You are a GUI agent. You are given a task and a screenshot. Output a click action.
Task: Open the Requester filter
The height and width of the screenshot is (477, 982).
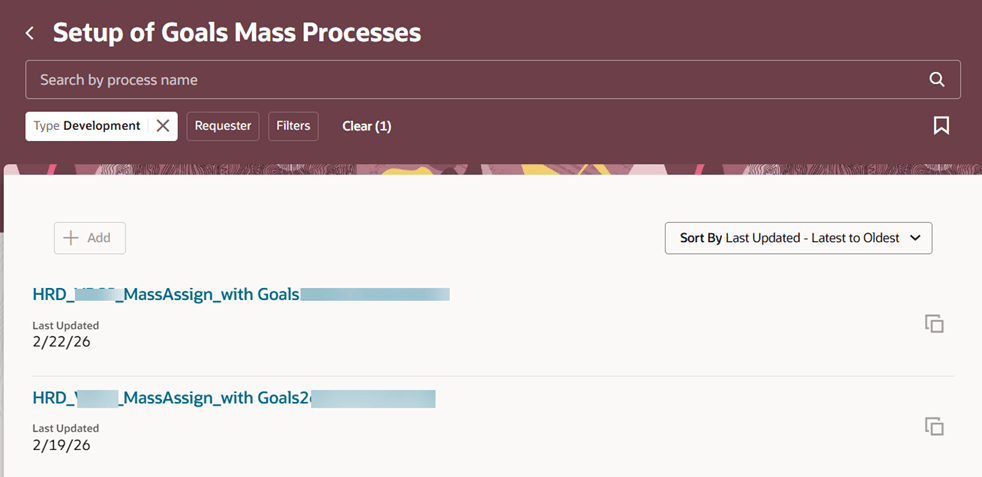point(223,126)
